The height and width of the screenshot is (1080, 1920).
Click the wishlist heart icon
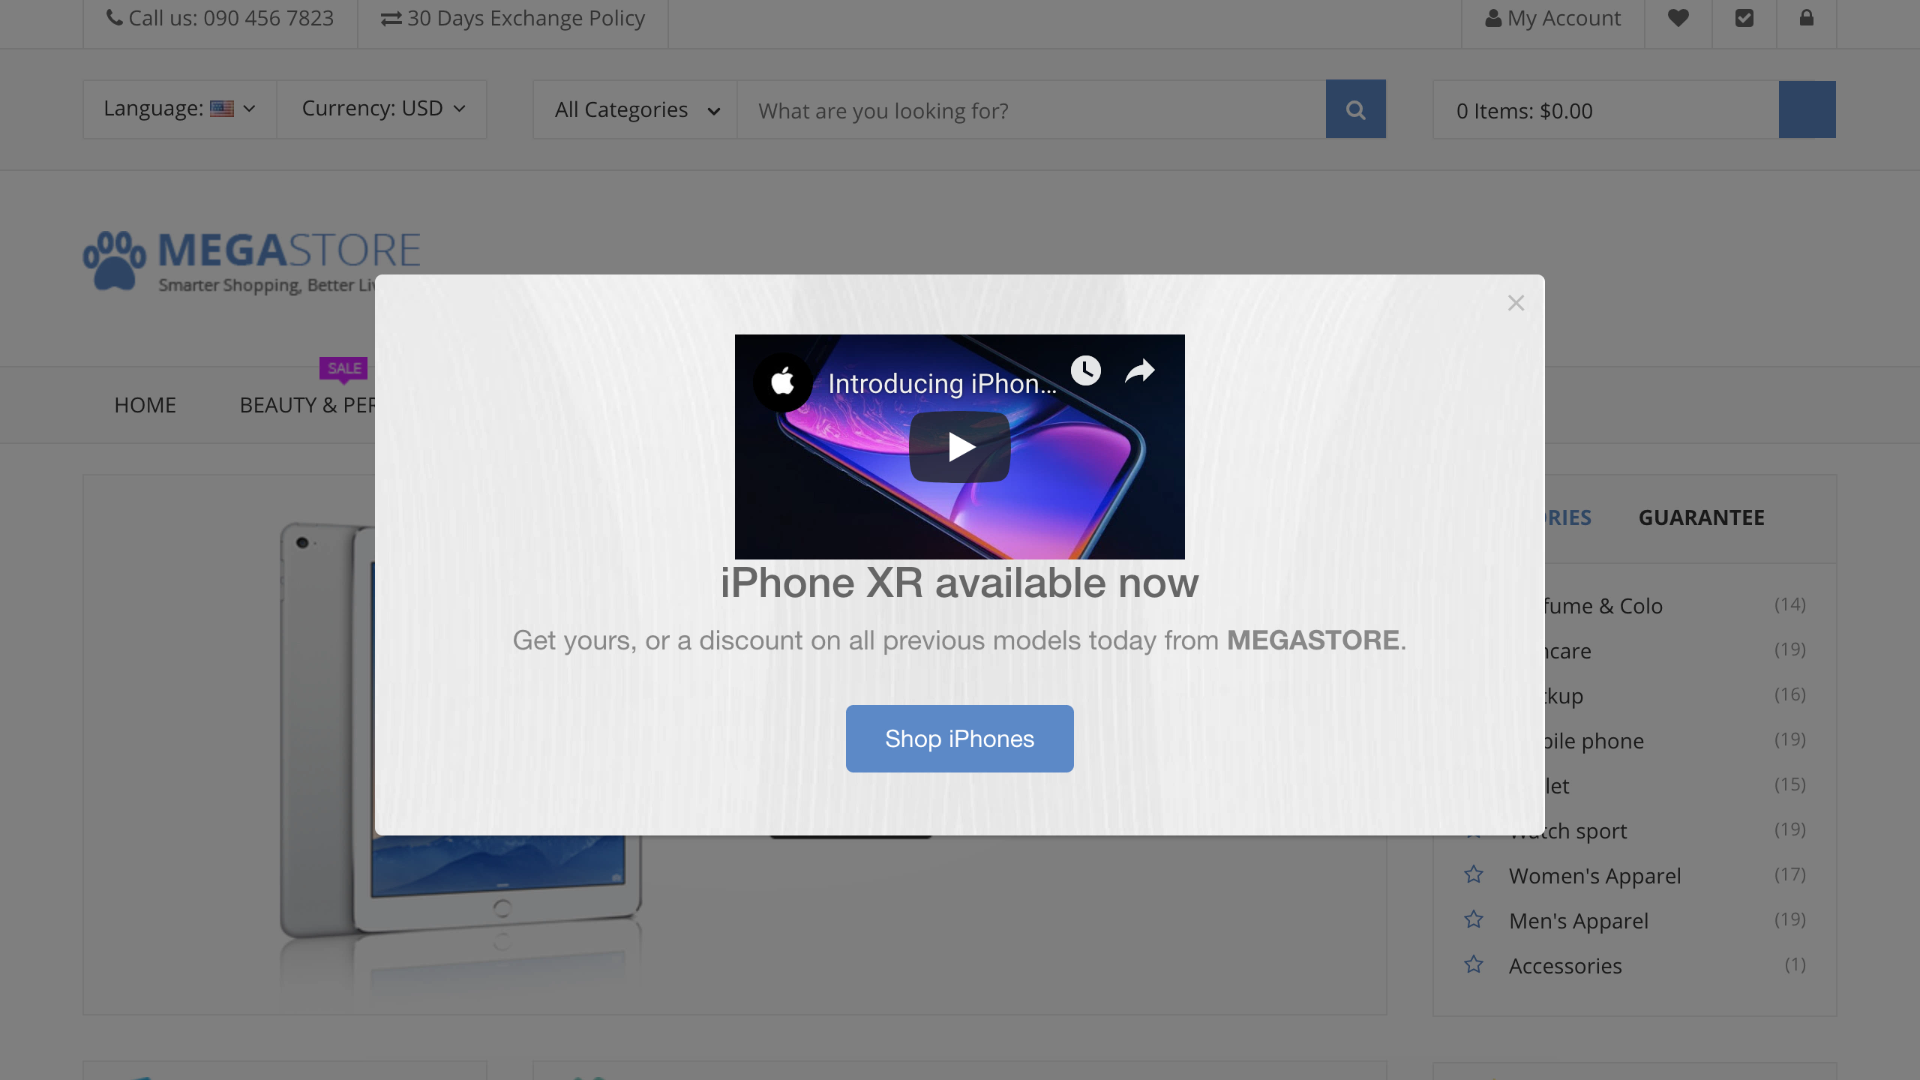coord(1679,17)
